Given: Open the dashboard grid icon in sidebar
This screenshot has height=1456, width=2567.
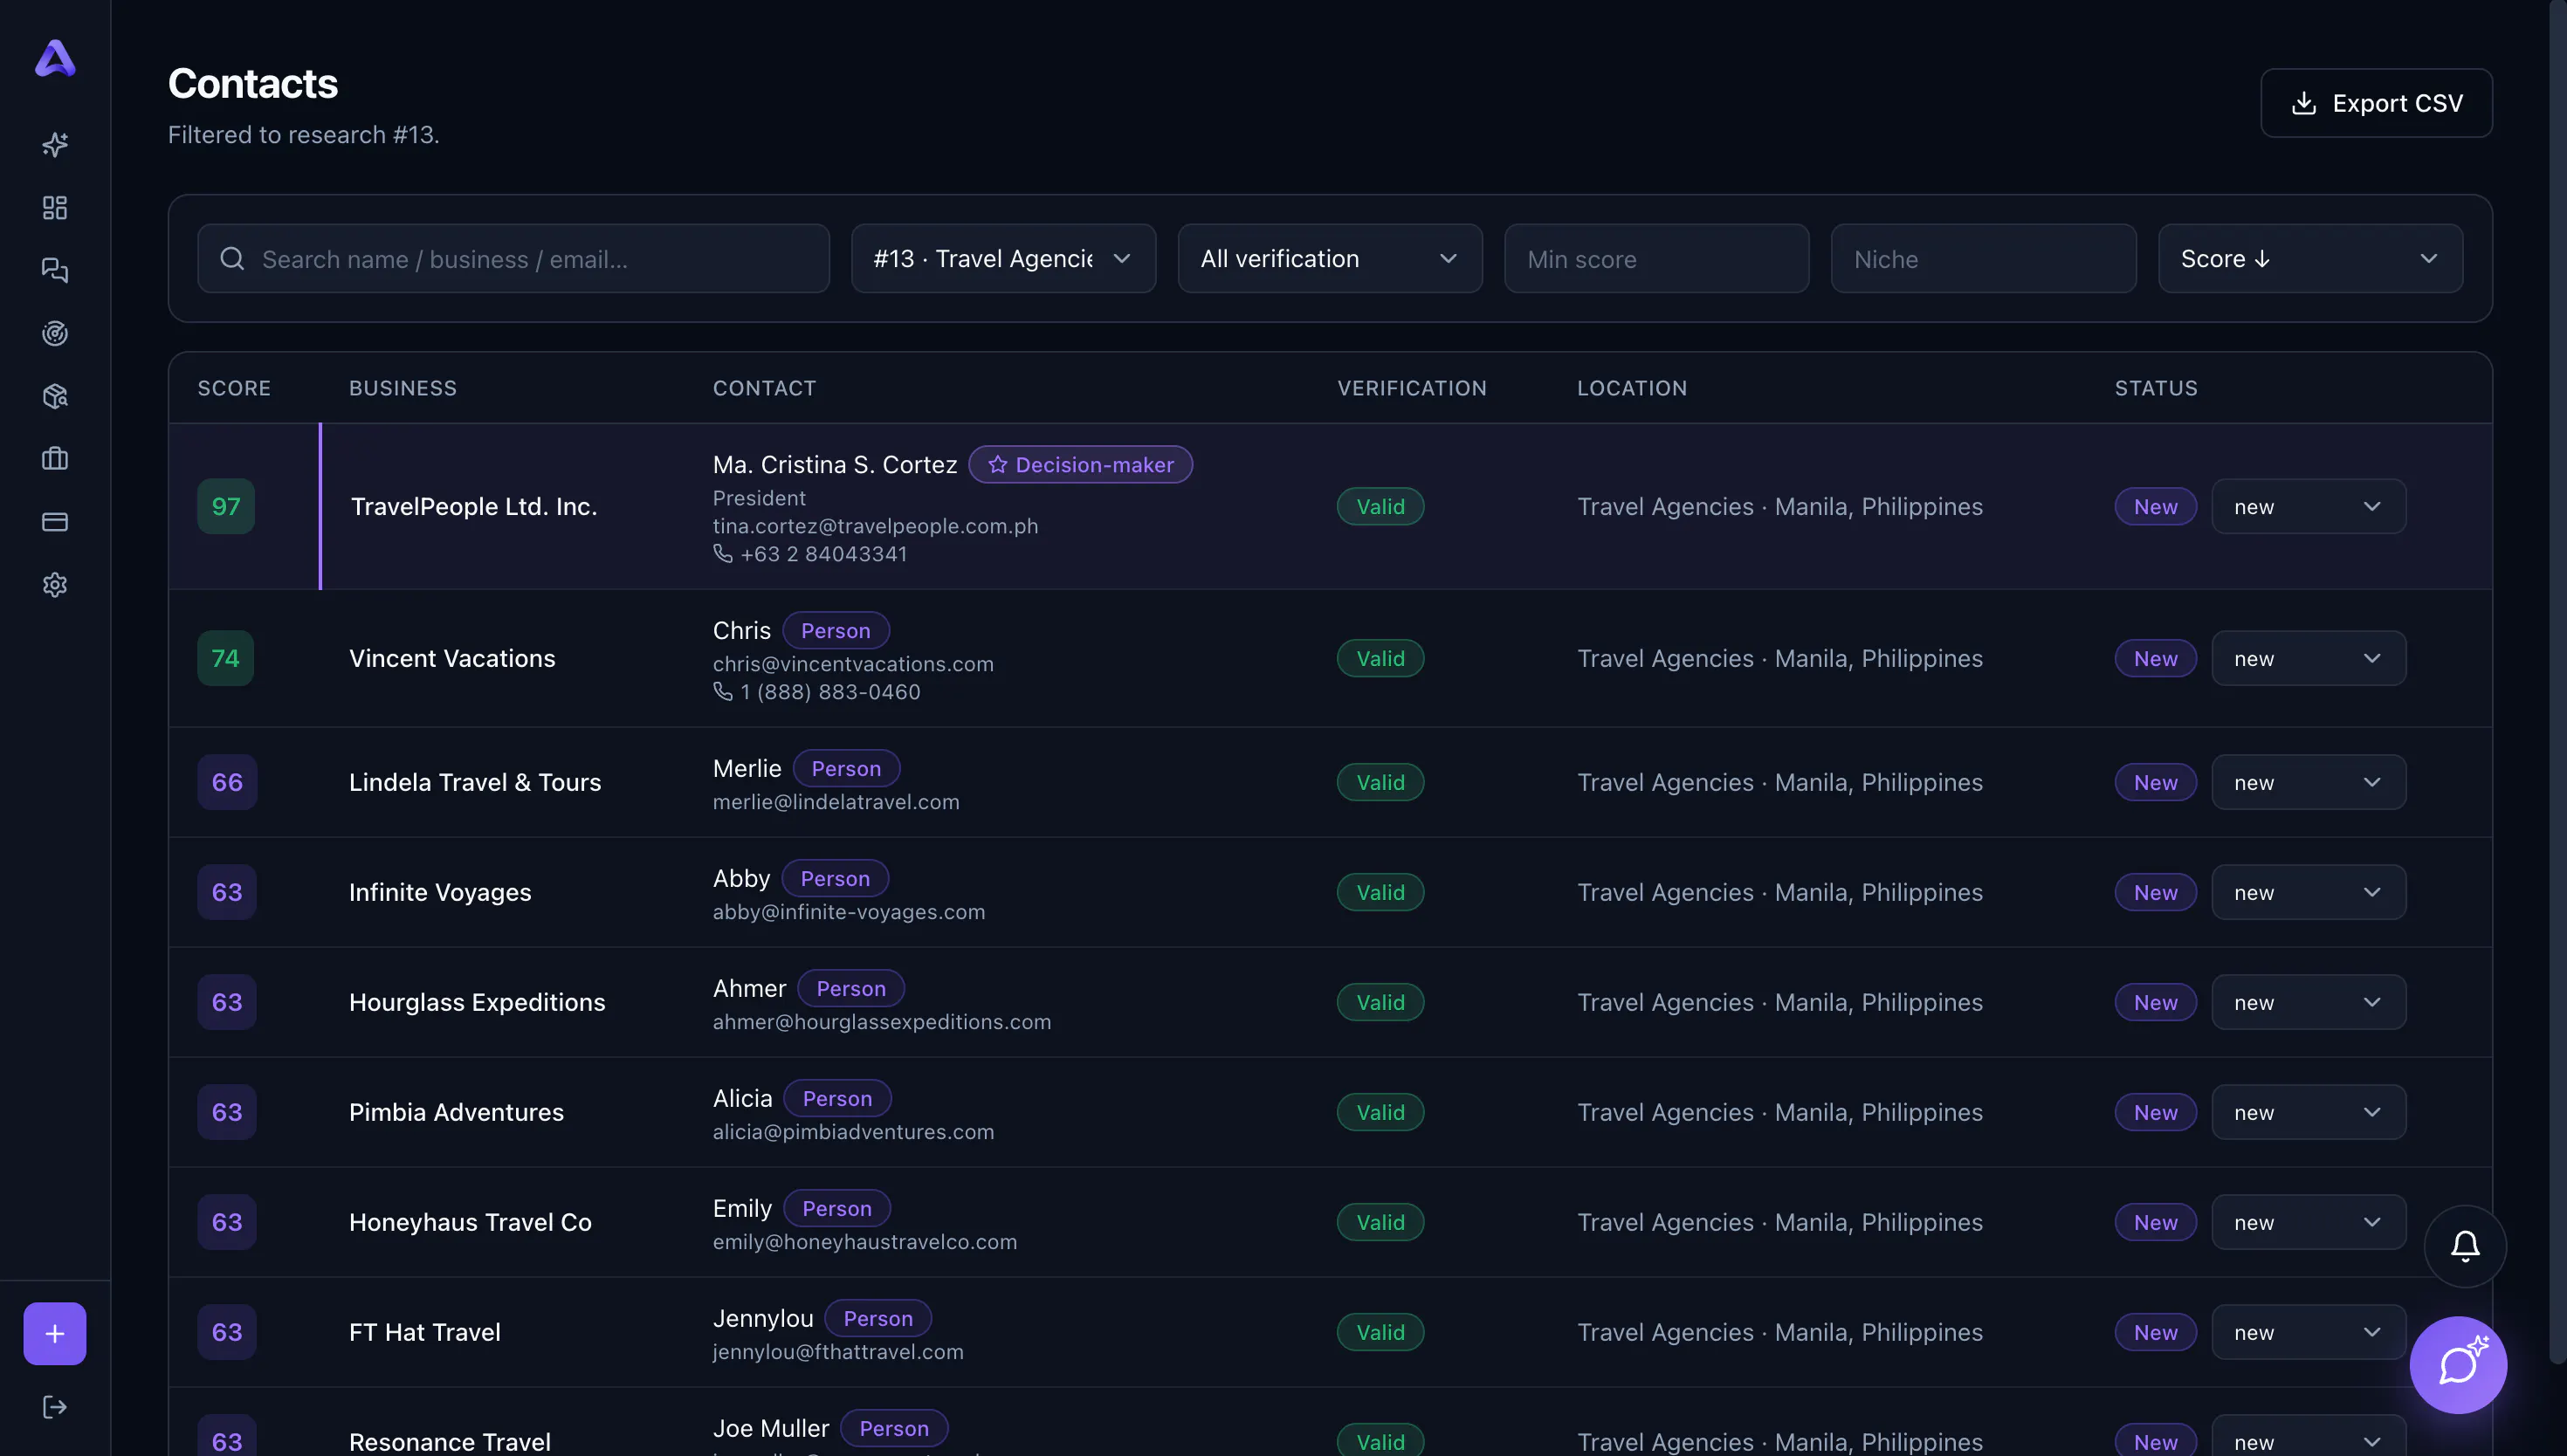Looking at the screenshot, I should coord(55,207).
